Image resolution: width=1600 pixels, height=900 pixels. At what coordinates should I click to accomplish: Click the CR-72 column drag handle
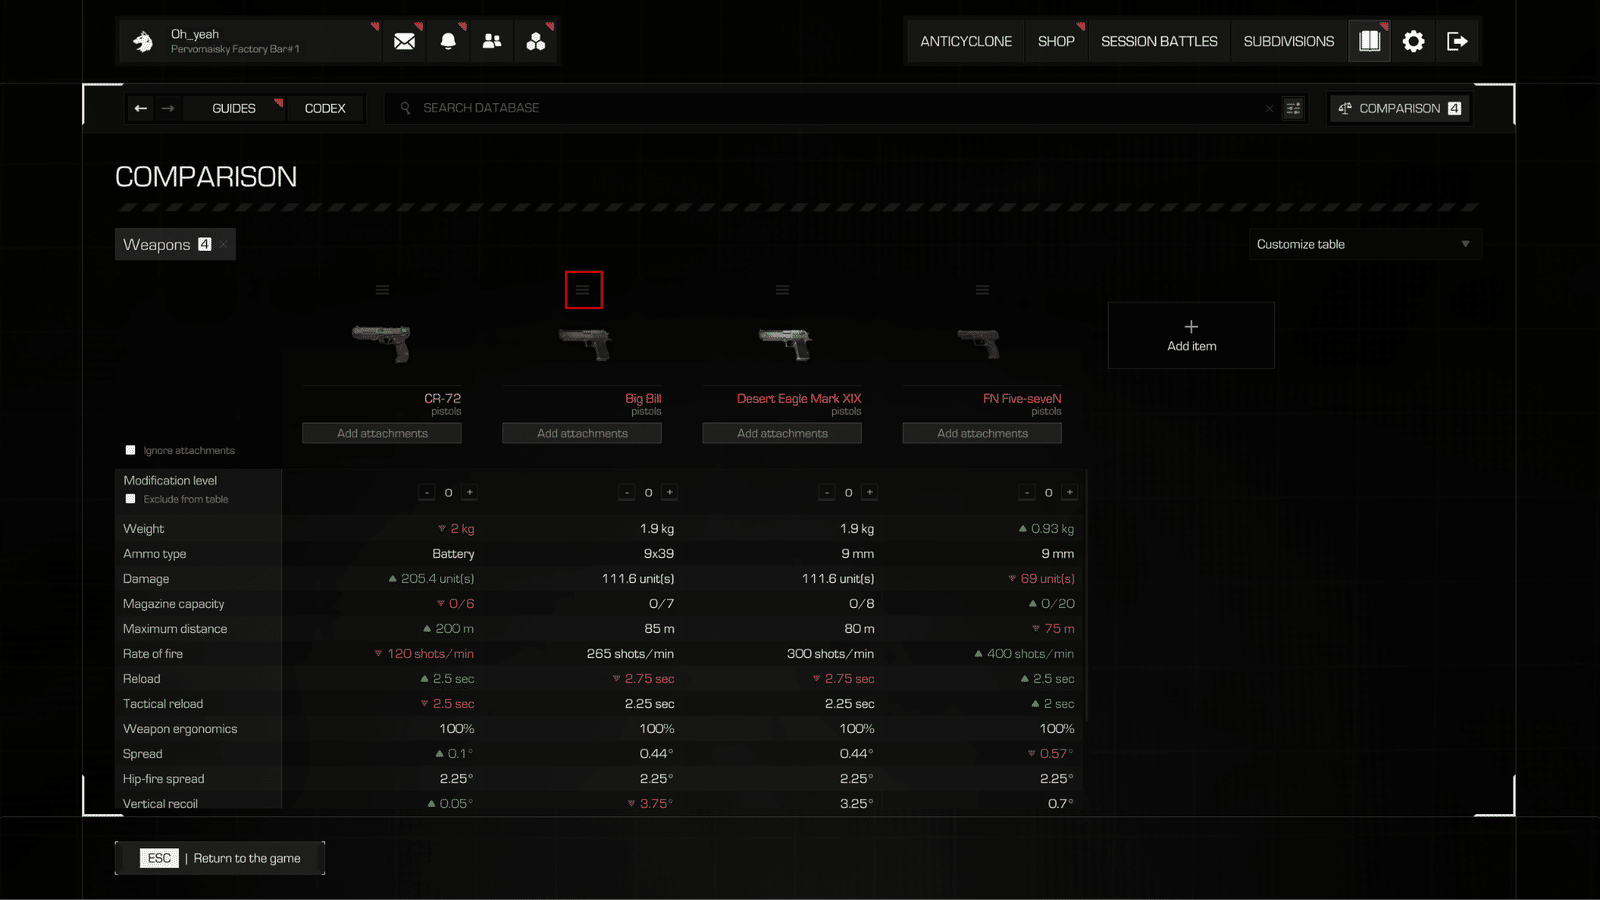tap(382, 290)
